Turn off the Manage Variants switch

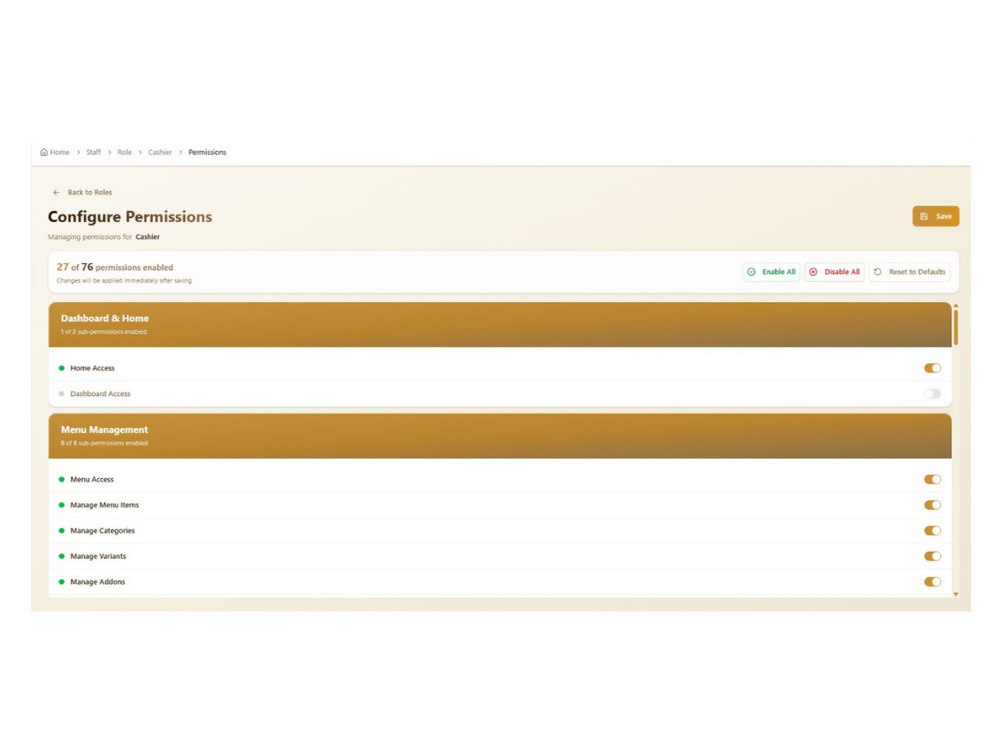(x=932, y=556)
